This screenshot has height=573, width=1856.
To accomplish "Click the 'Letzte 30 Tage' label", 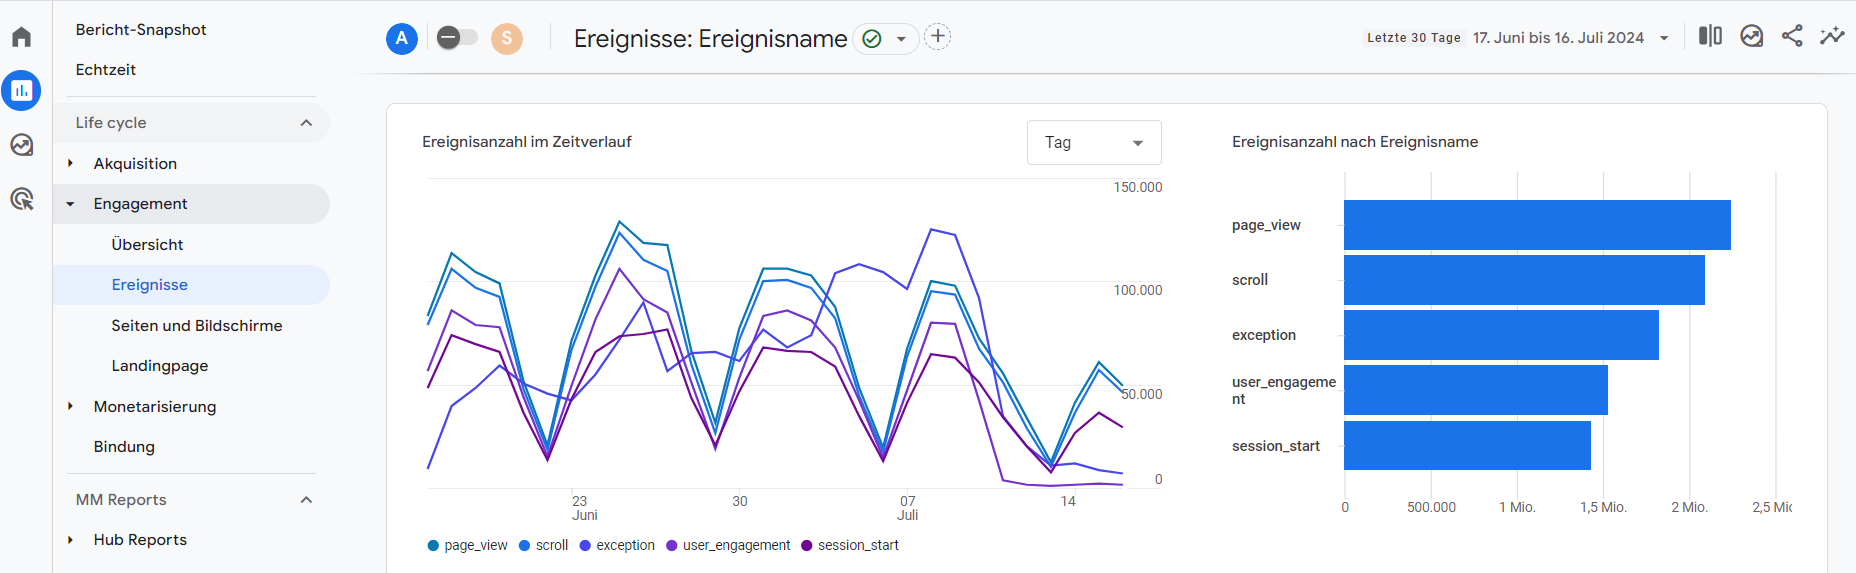I will pyautogui.click(x=1414, y=38).
